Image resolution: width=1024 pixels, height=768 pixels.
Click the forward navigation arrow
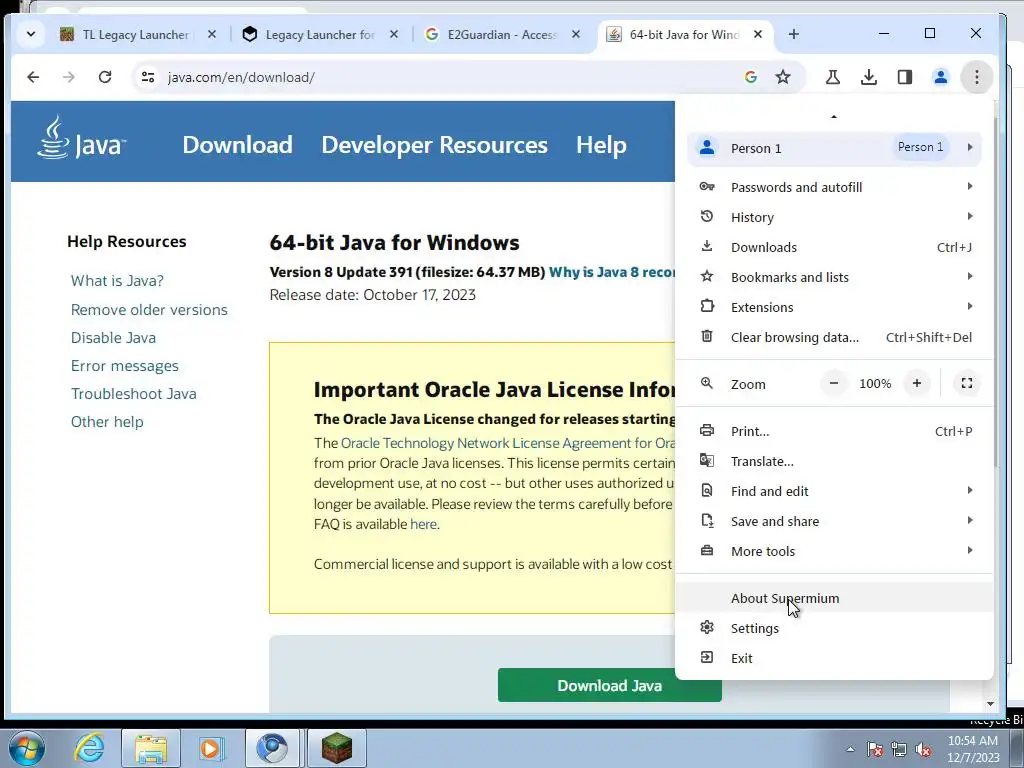69,77
